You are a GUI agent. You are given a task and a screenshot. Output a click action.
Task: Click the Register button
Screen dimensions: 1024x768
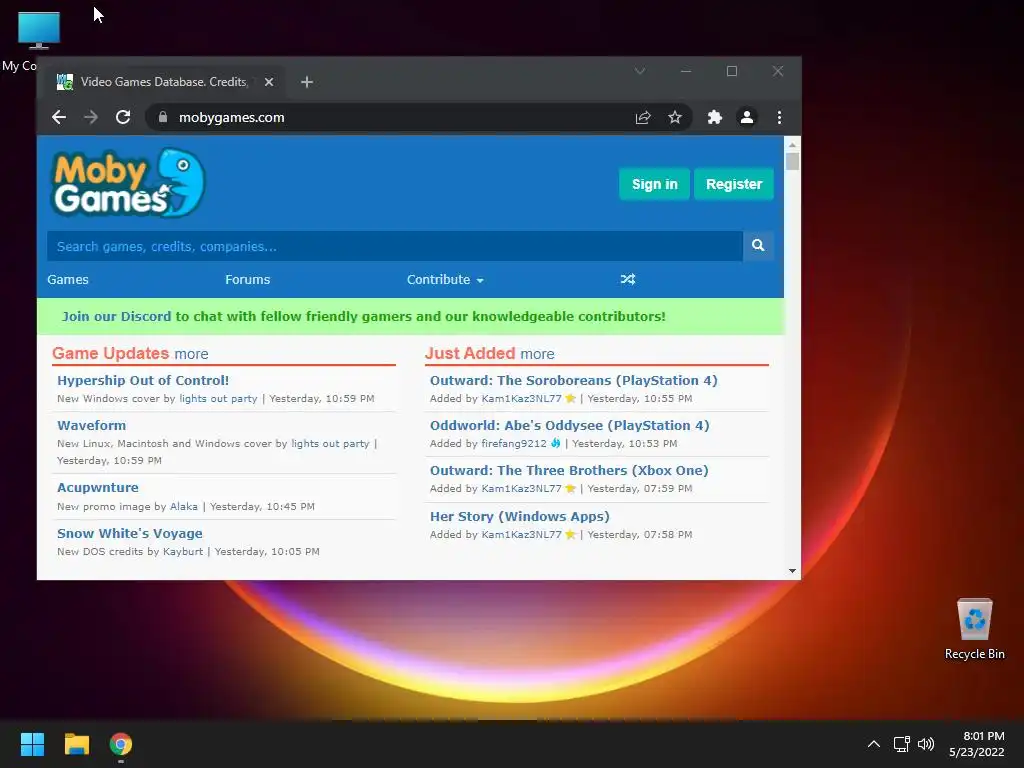pos(734,184)
